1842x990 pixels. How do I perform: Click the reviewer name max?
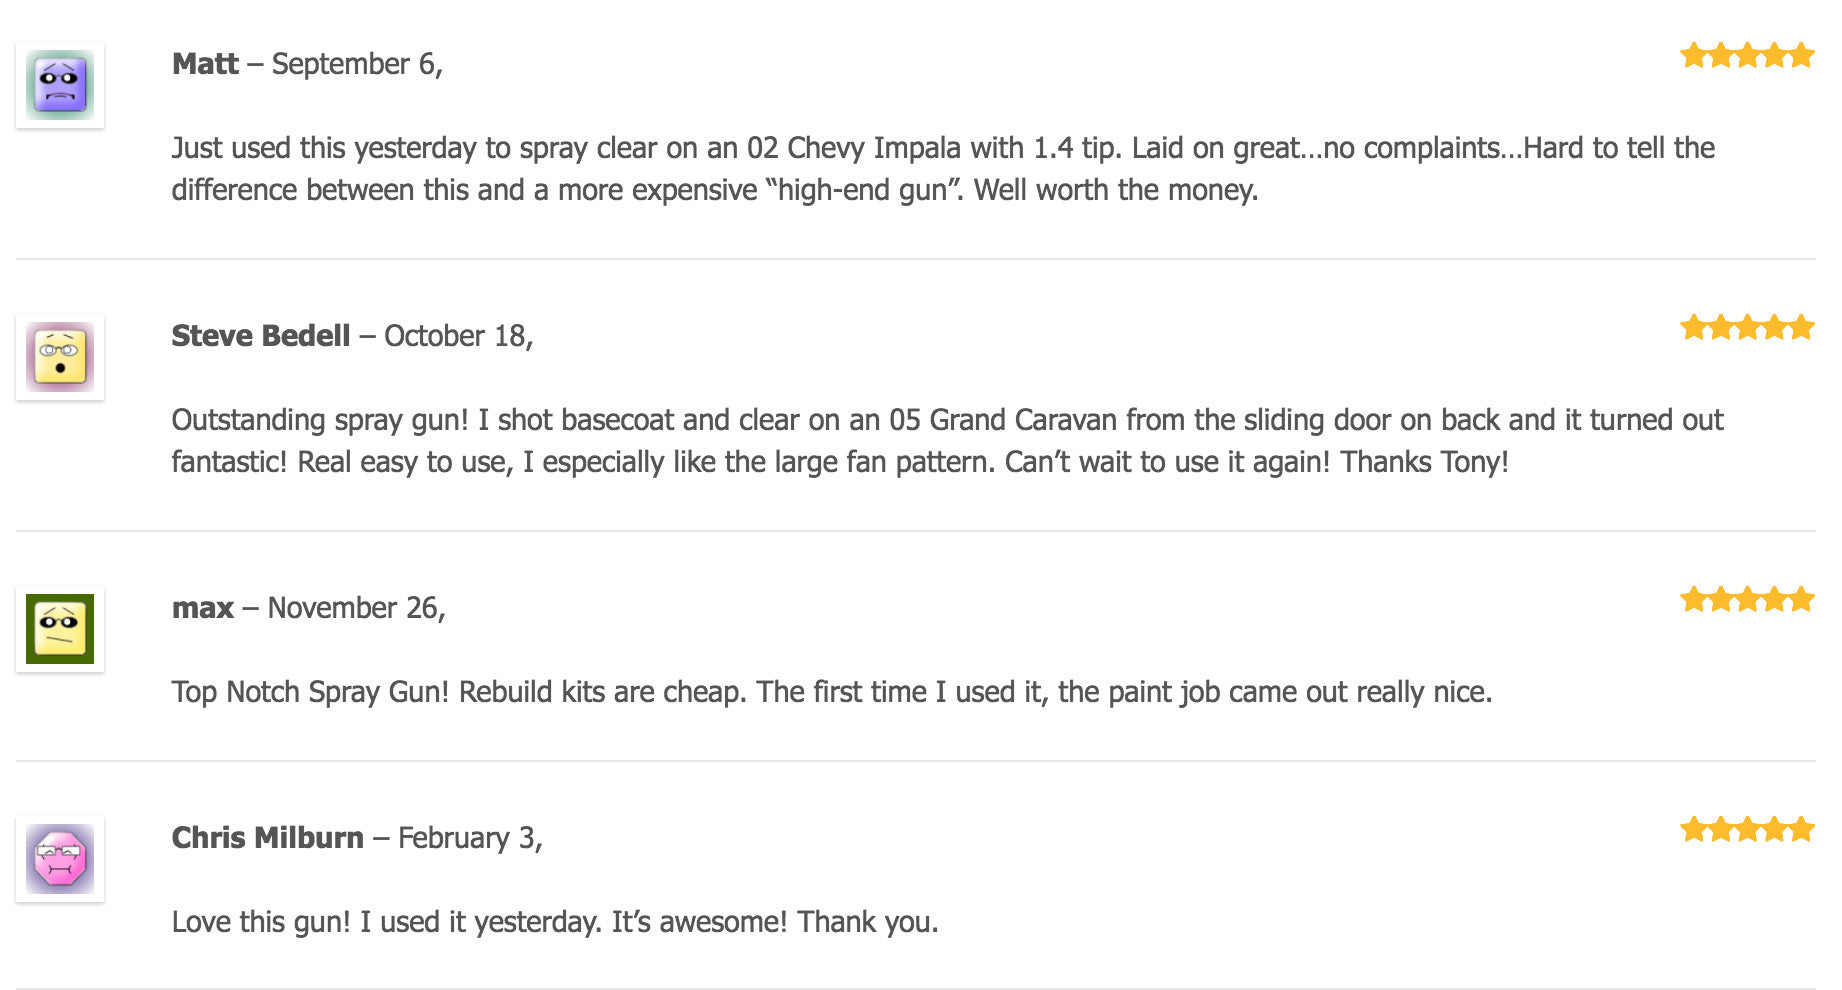[x=203, y=608]
